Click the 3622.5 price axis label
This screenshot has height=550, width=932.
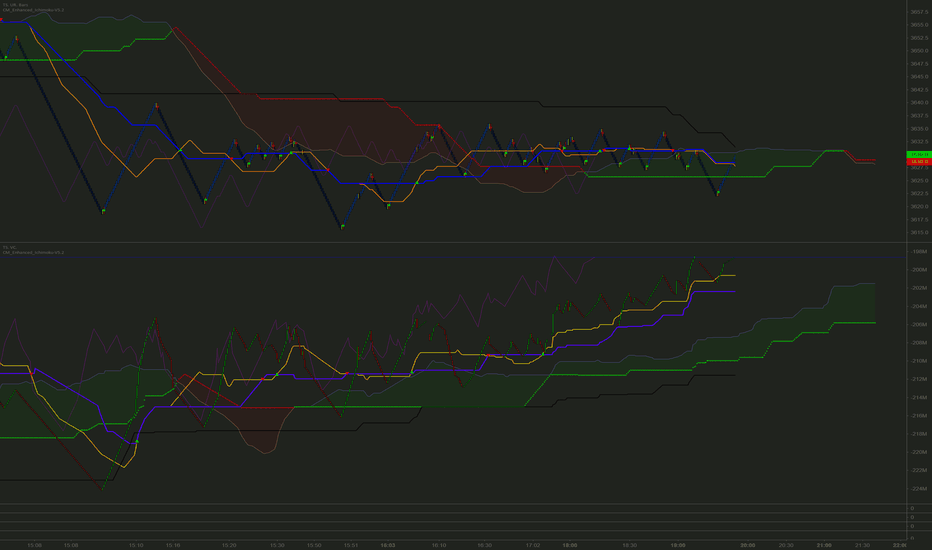[x=919, y=193]
